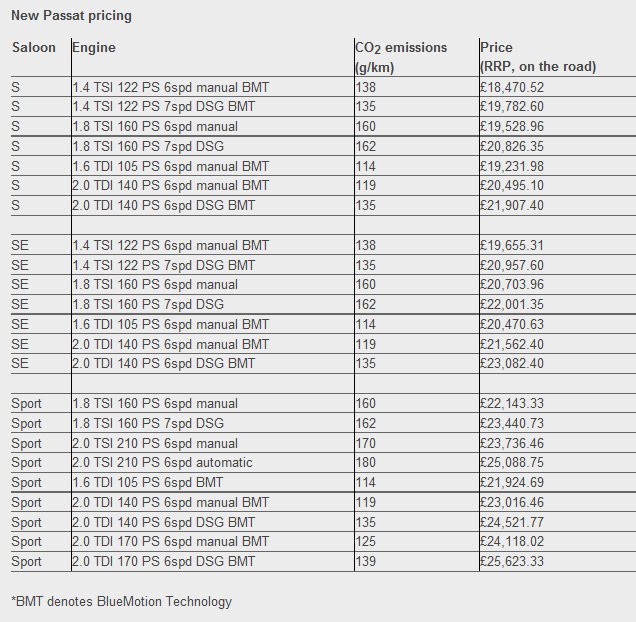Select Sport 1.8 TSI 160 PS 6spd manual engine
Viewport: 636px width, 622px height.
[x=155, y=403]
